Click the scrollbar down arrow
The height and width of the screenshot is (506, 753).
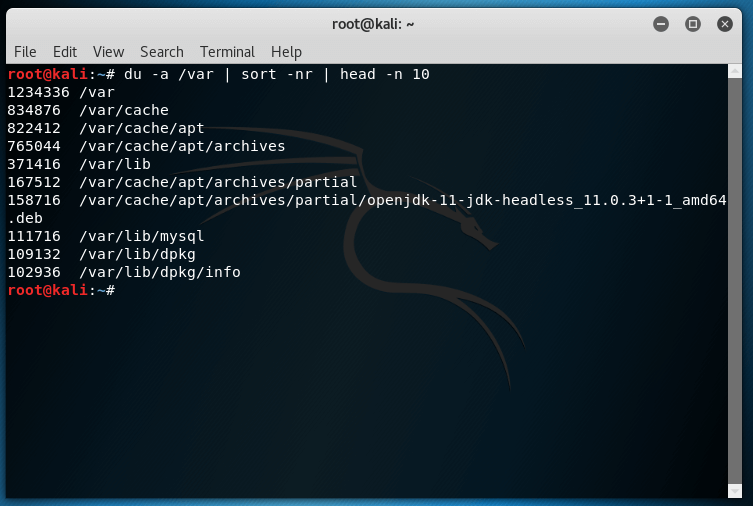coord(735,491)
